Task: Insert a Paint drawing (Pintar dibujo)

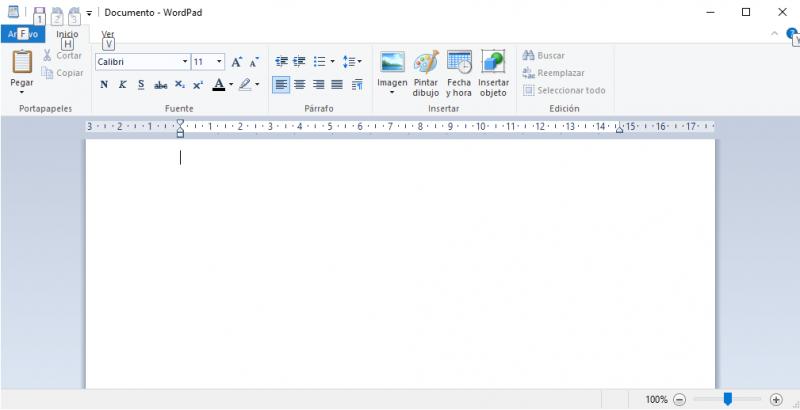Action: [x=426, y=73]
